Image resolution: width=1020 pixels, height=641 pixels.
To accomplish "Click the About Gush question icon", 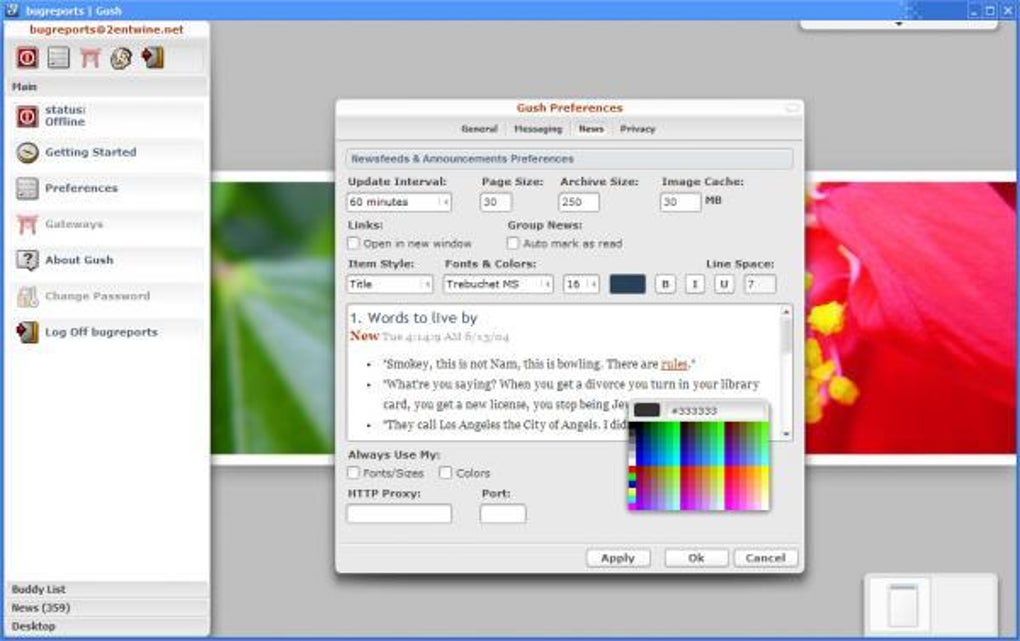I will point(27,260).
